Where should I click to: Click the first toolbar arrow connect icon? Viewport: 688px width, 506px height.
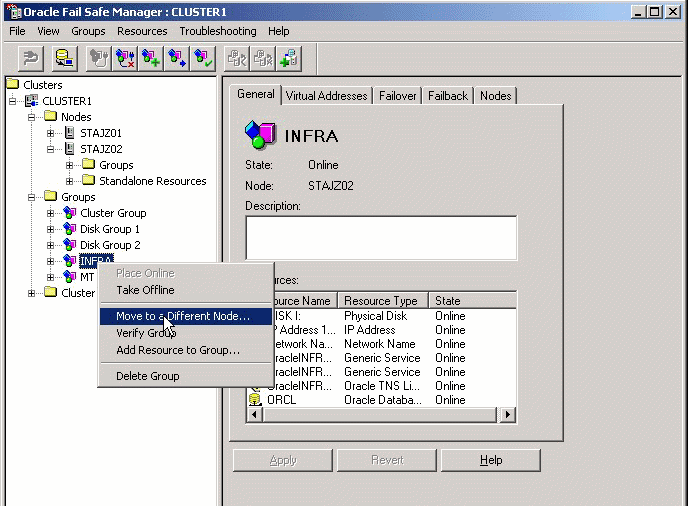tap(31, 58)
